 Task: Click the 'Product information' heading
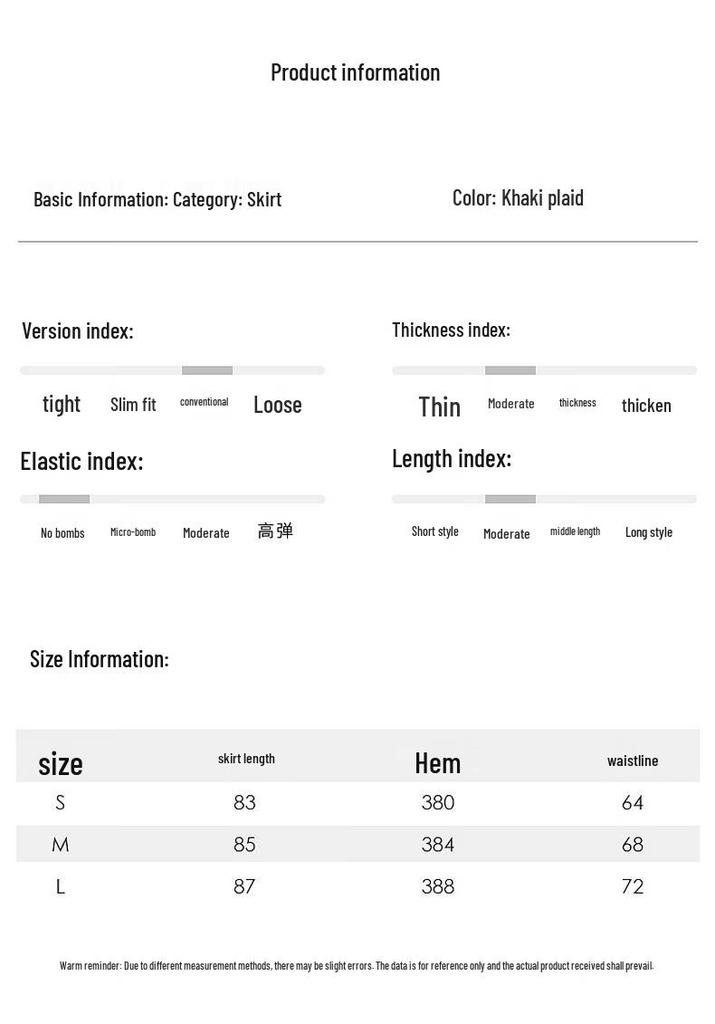tap(355, 72)
